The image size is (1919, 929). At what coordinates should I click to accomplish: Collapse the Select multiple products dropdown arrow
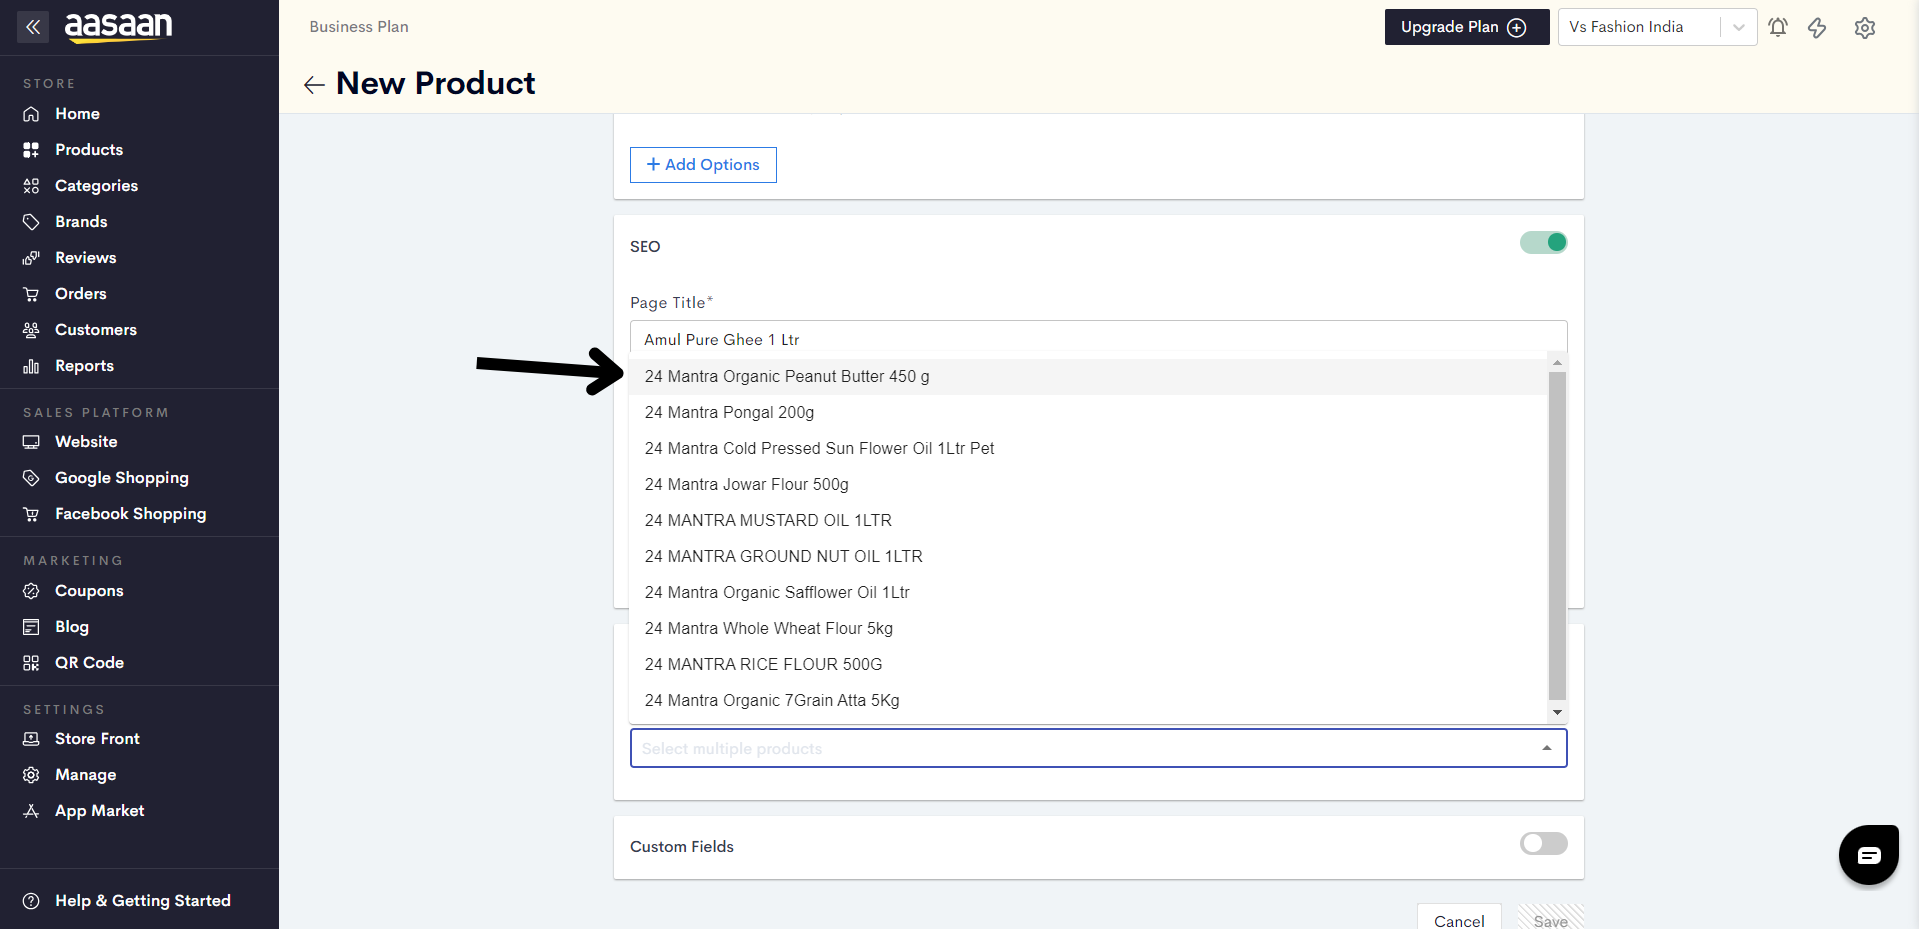(1547, 748)
